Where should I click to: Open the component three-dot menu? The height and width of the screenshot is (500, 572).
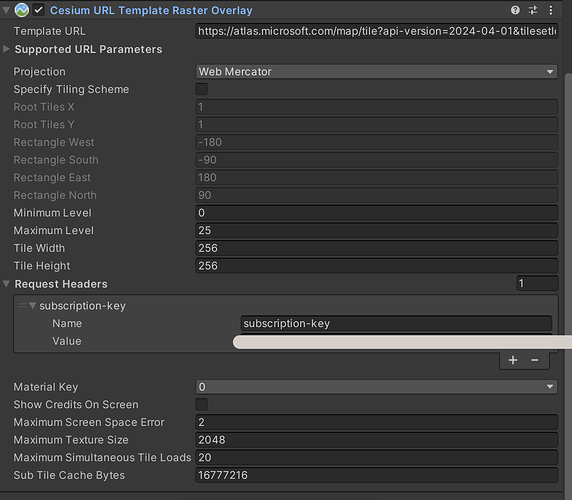(550, 10)
